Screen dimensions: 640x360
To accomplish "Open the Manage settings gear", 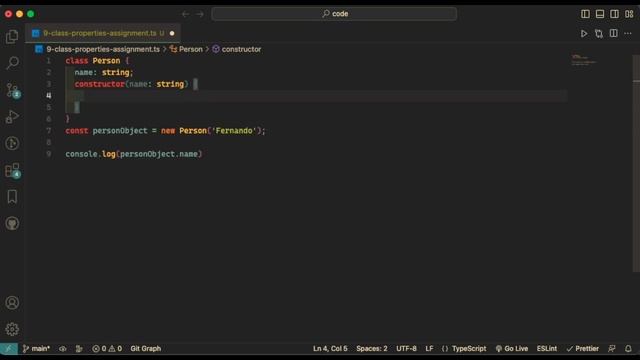I will pos(12,329).
